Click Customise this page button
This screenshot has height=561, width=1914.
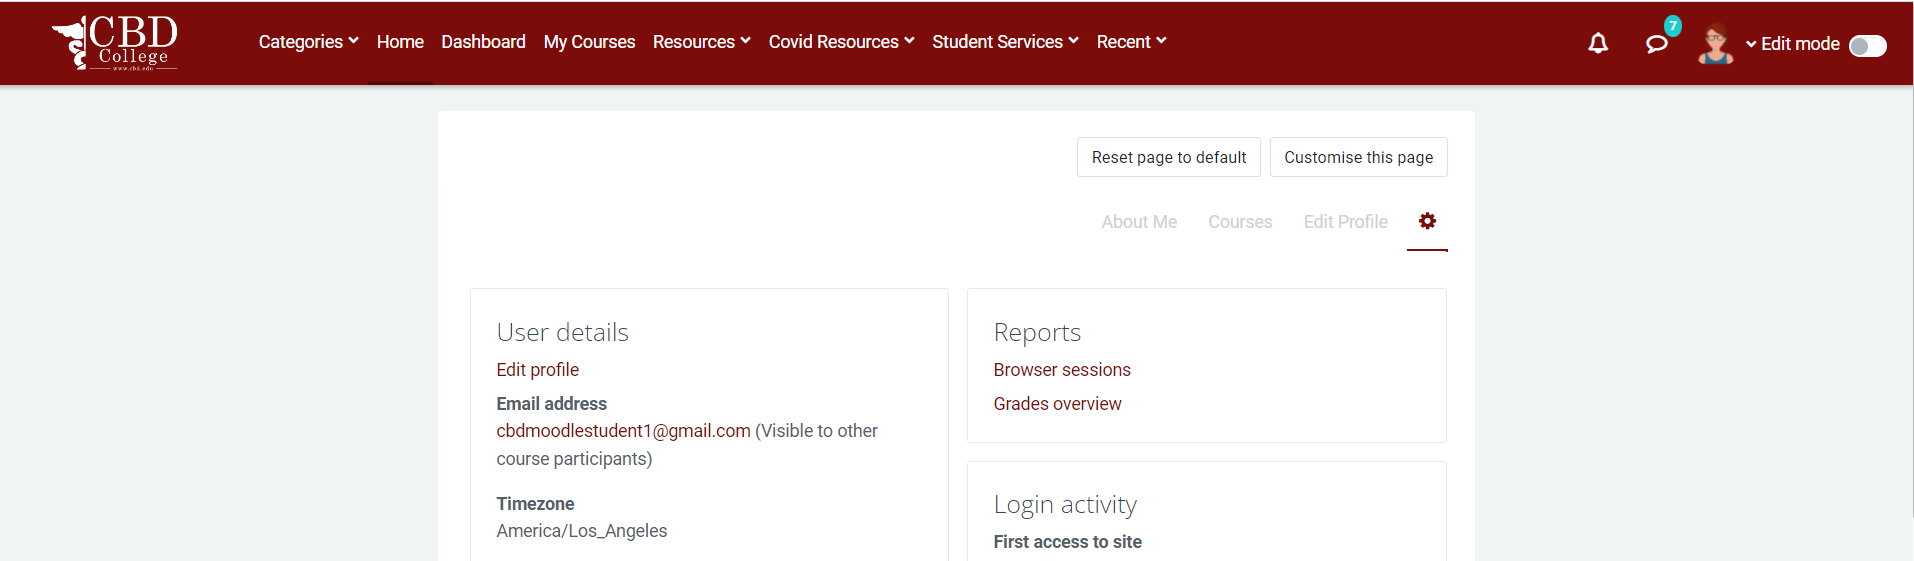pyautogui.click(x=1358, y=157)
